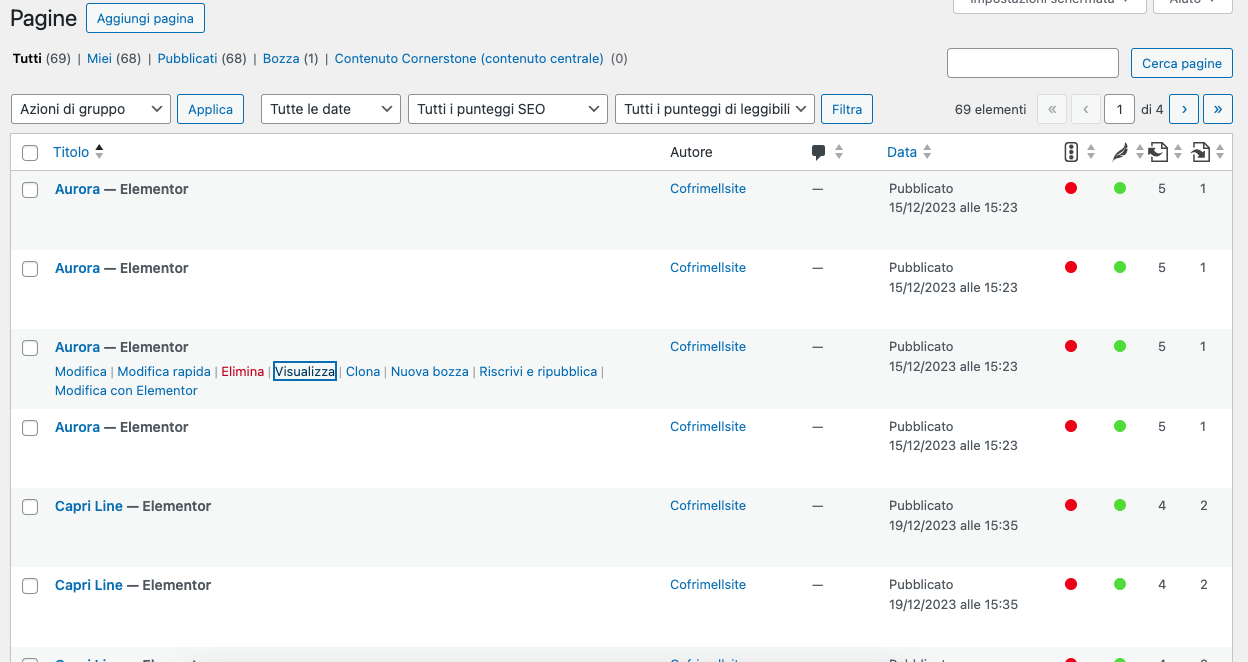Image resolution: width=1248 pixels, height=662 pixels.
Task: Click the Aggiungi pagina button
Action: point(145,19)
